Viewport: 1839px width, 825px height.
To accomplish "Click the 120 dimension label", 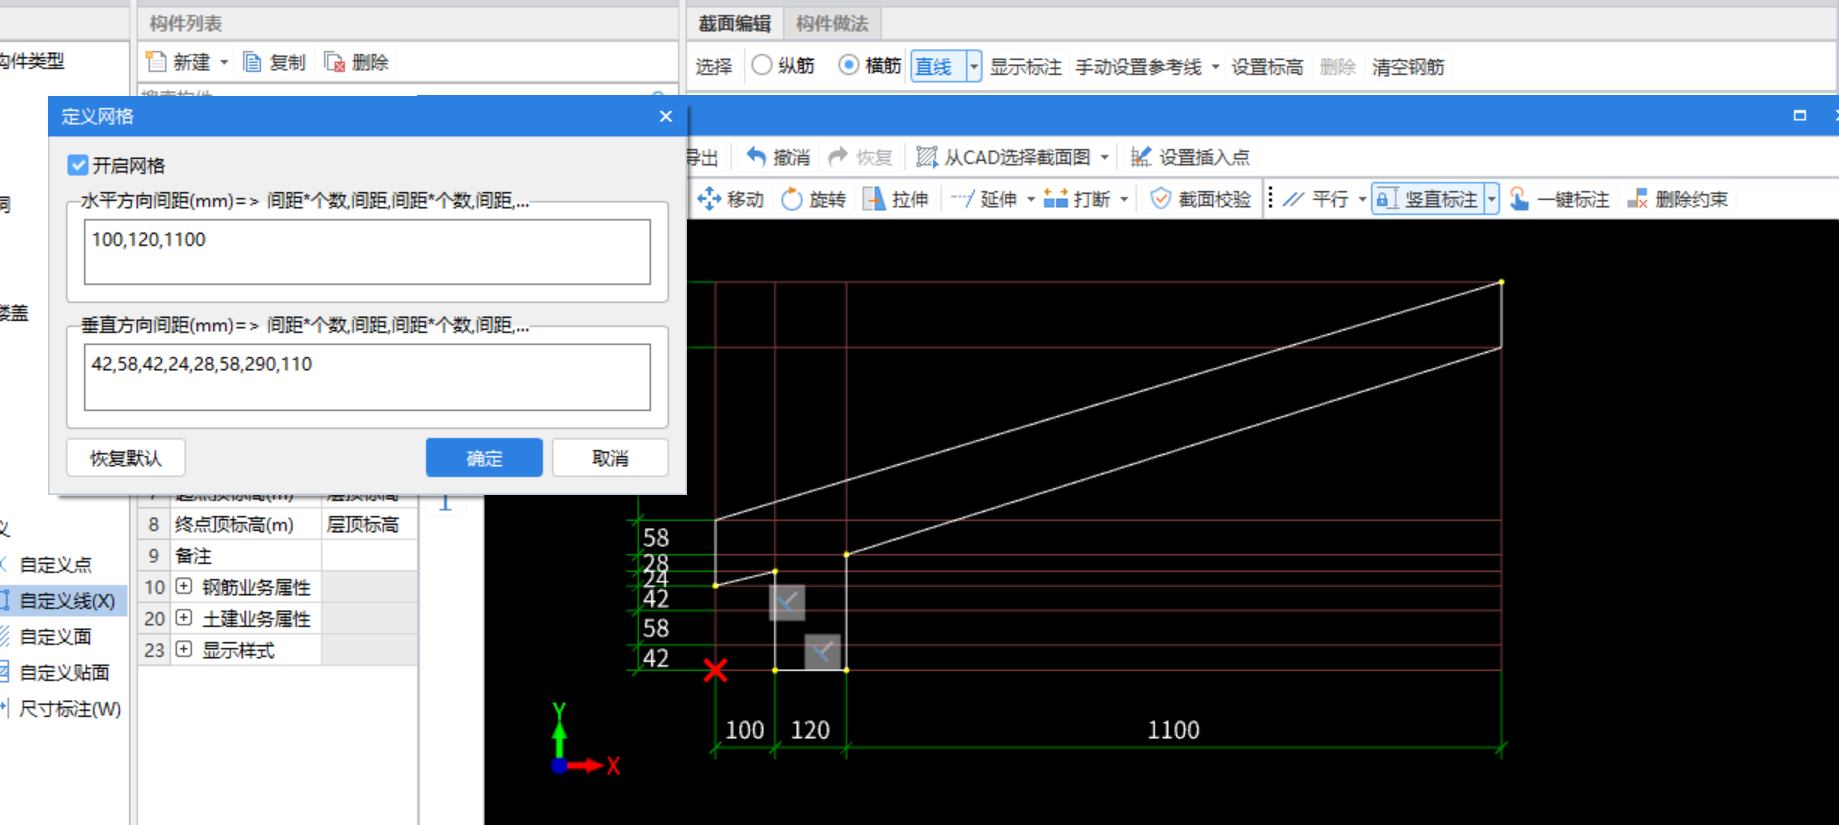I will pyautogui.click(x=810, y=730).
